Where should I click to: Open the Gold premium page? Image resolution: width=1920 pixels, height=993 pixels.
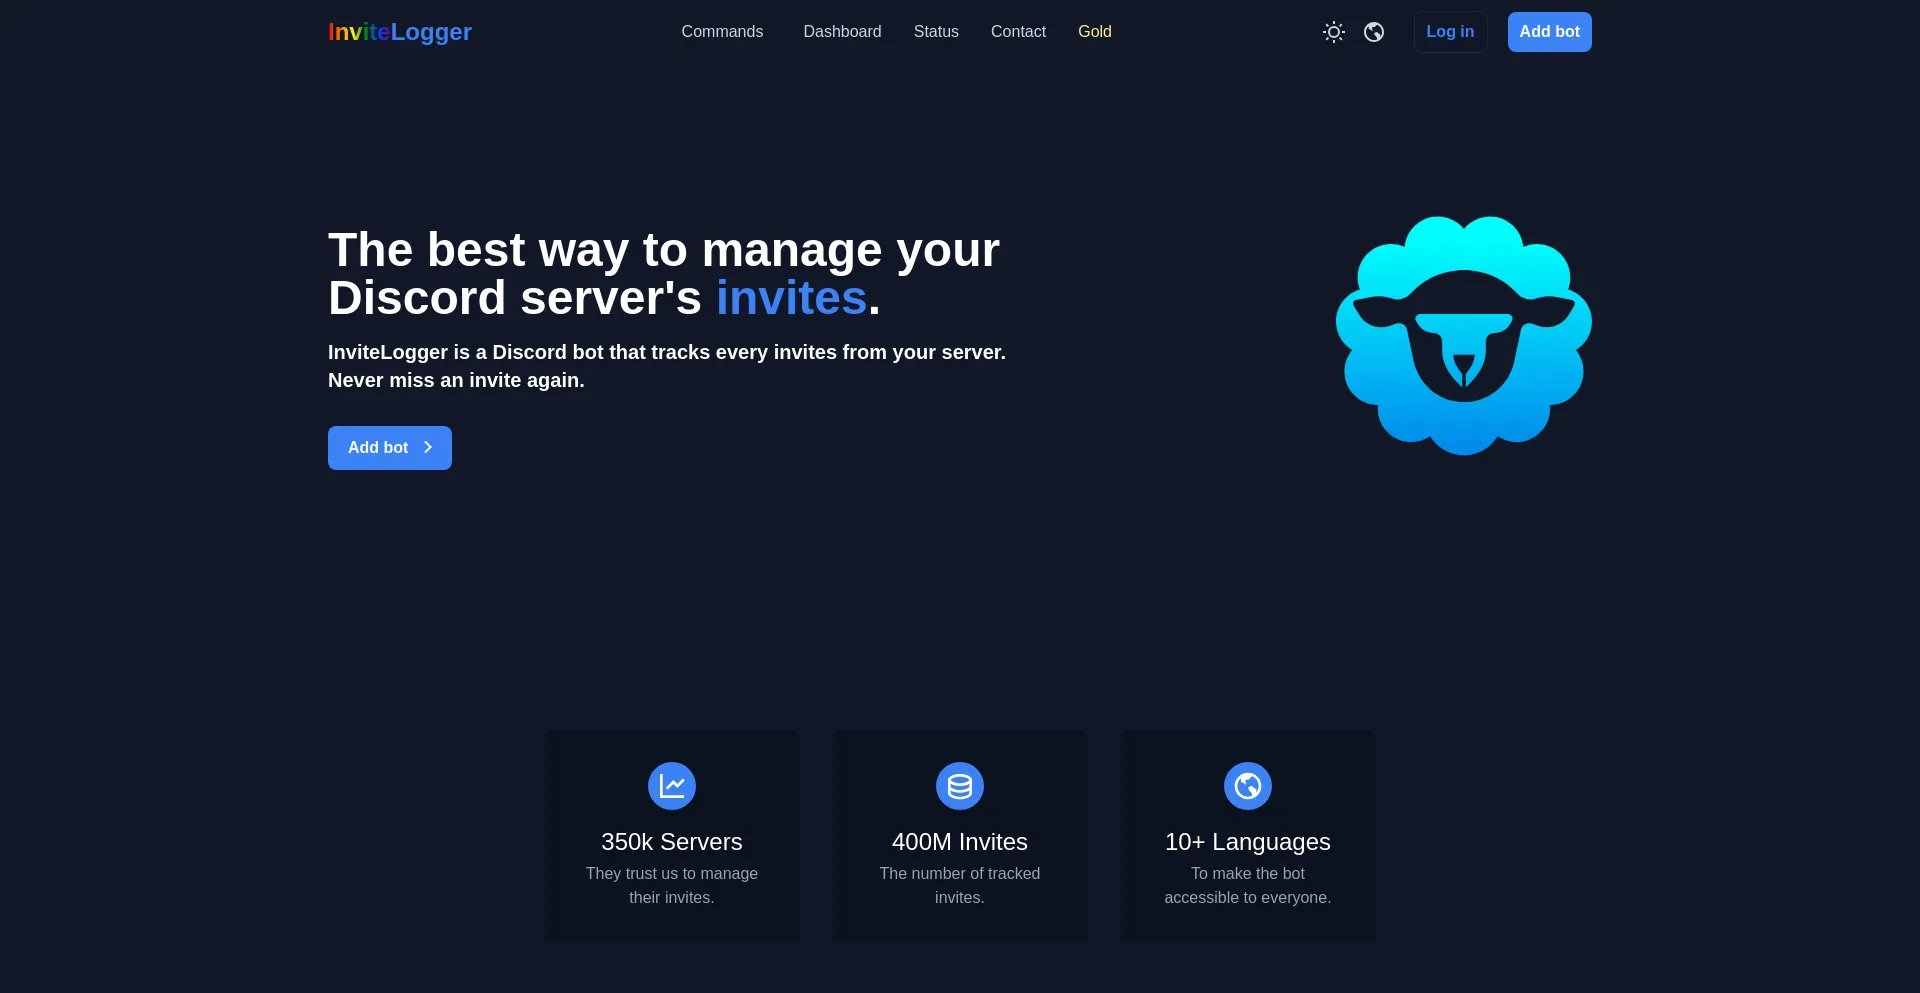tap(1095, 32)
